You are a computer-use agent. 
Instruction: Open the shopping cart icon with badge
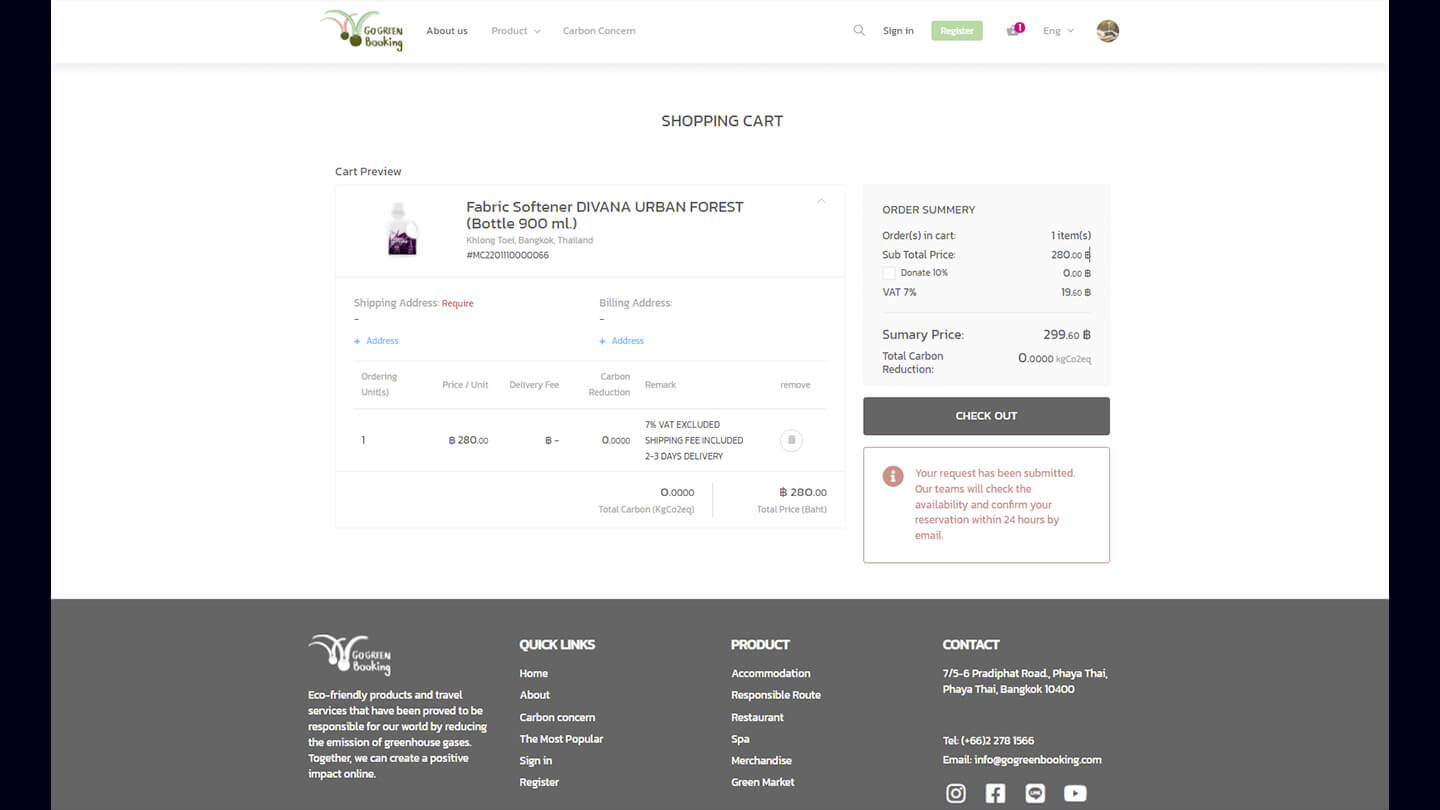(x=1015, y=30)
